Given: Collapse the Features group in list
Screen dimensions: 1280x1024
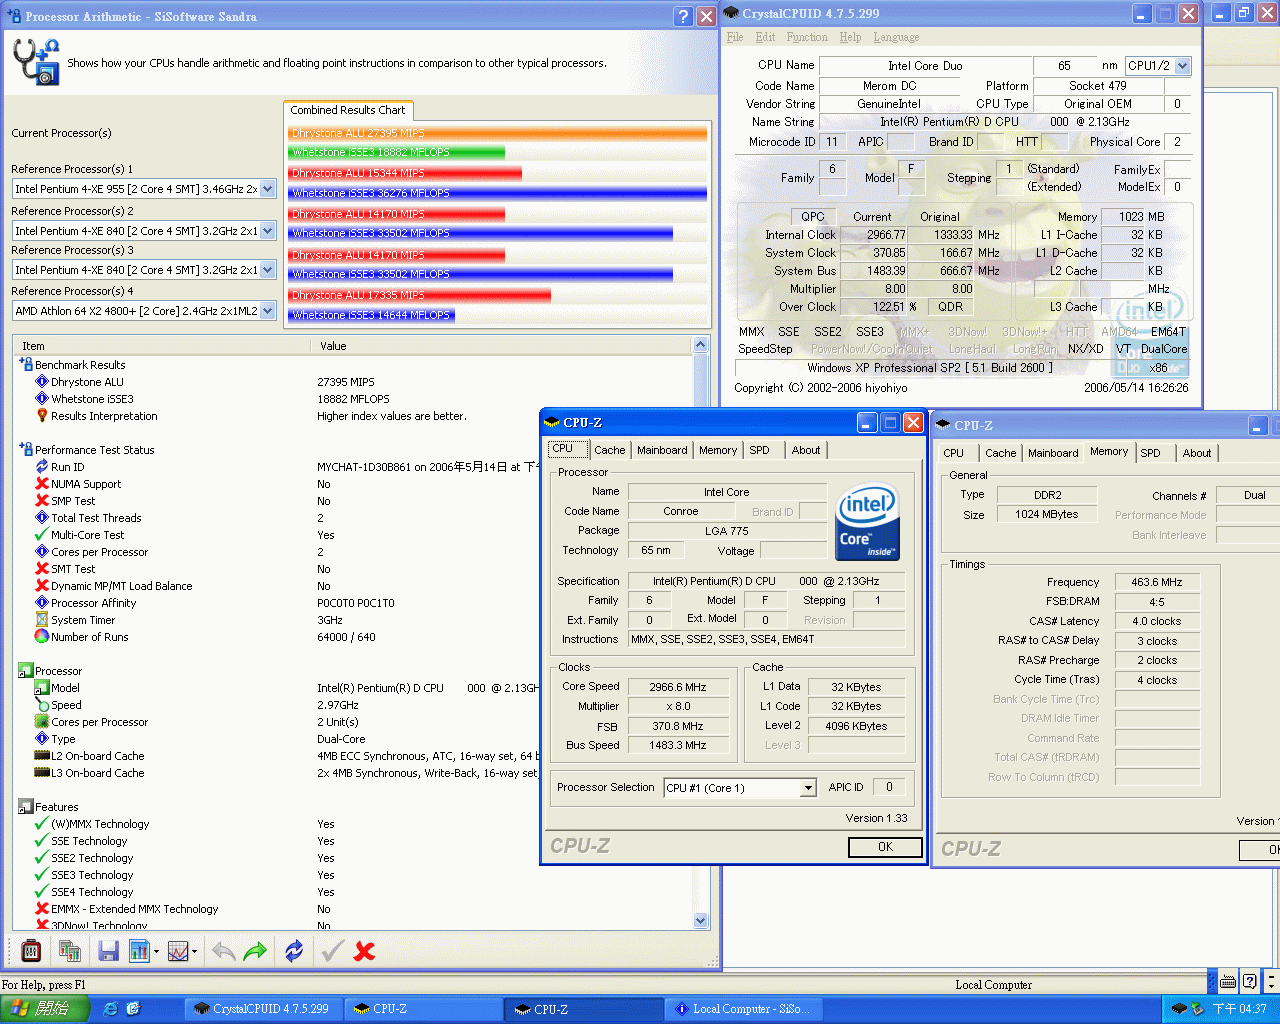Looking at the screenshot, I should click(x=26, y=806).
